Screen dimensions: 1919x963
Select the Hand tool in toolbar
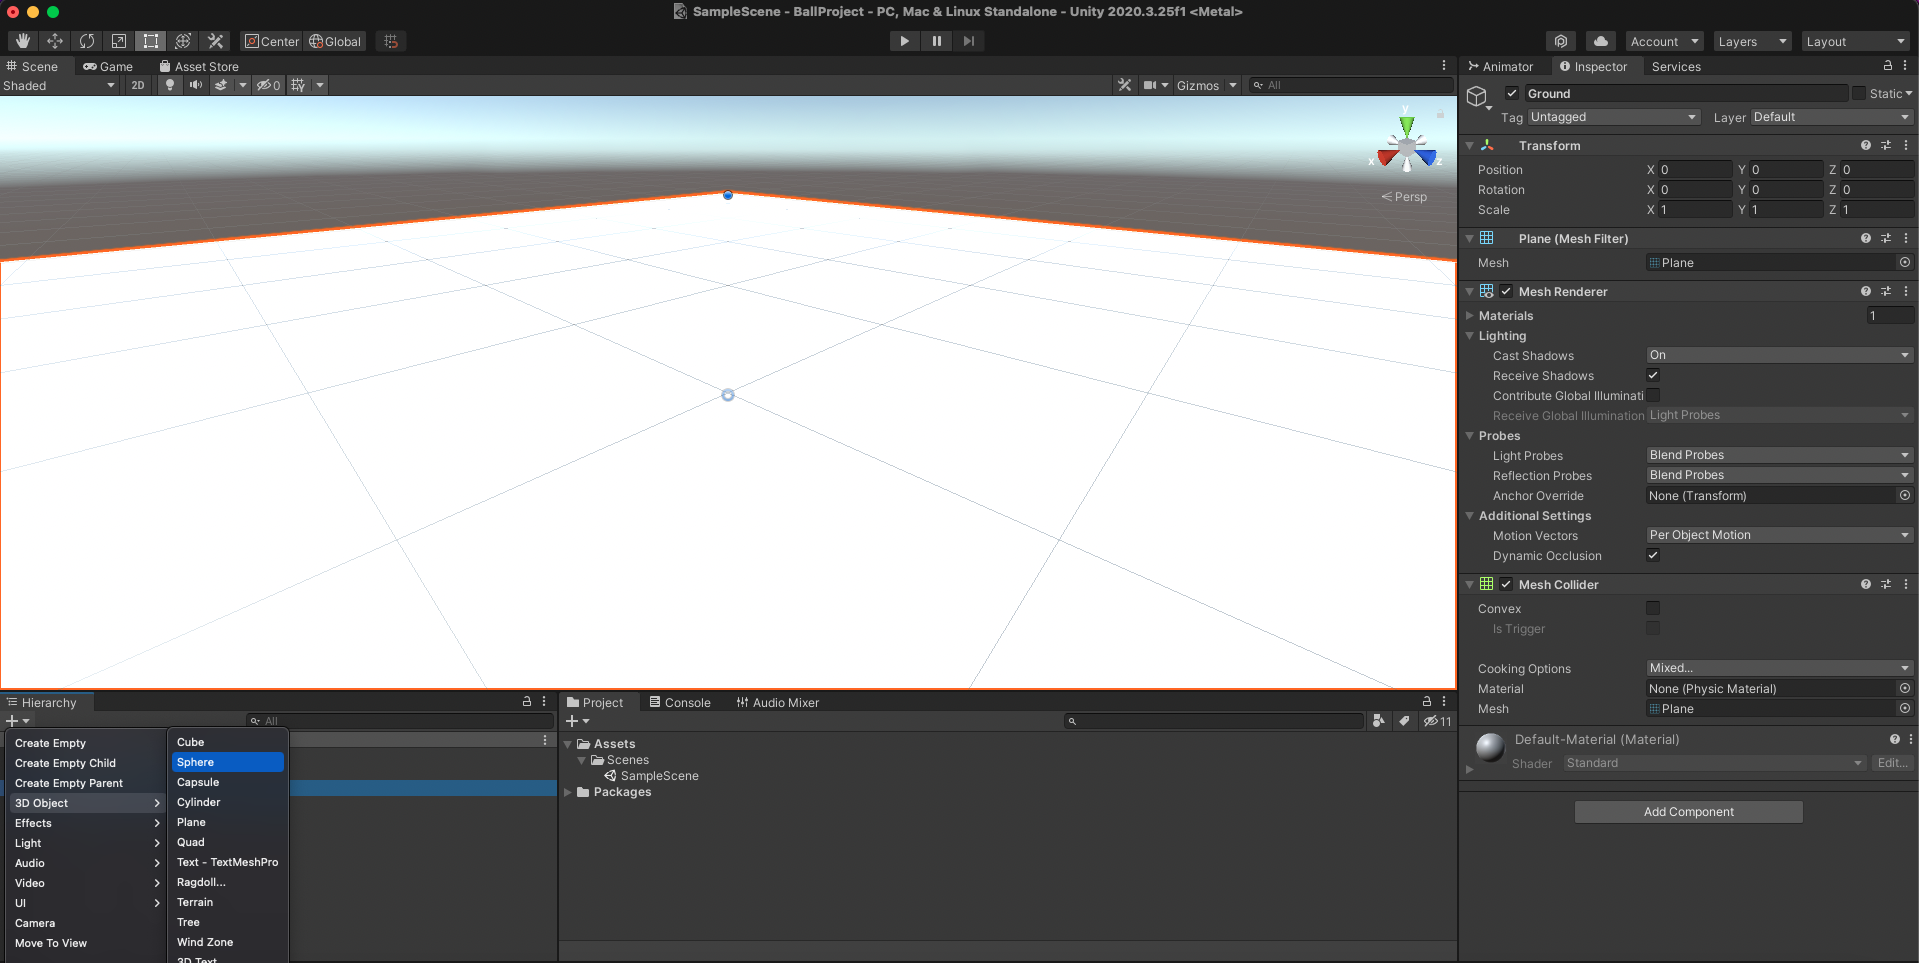click(23, 41)
